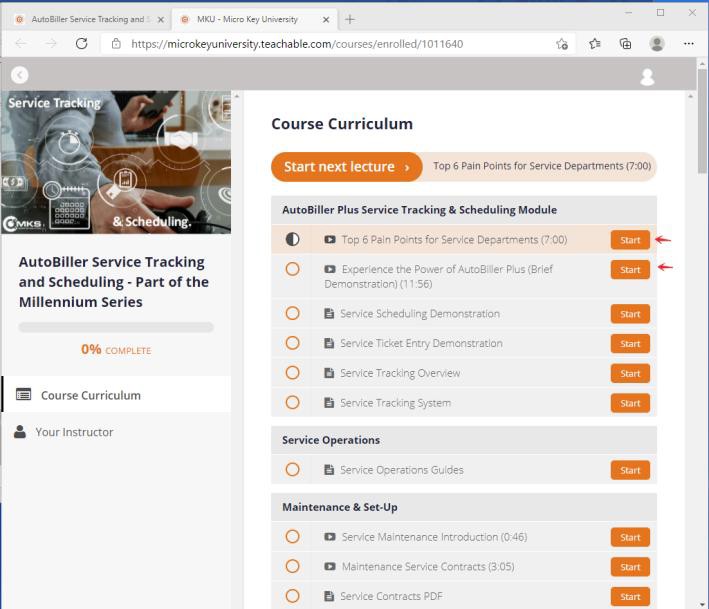Open the browser favorites star icon
This screenshot has width=709, height=609.
[595, 44]
